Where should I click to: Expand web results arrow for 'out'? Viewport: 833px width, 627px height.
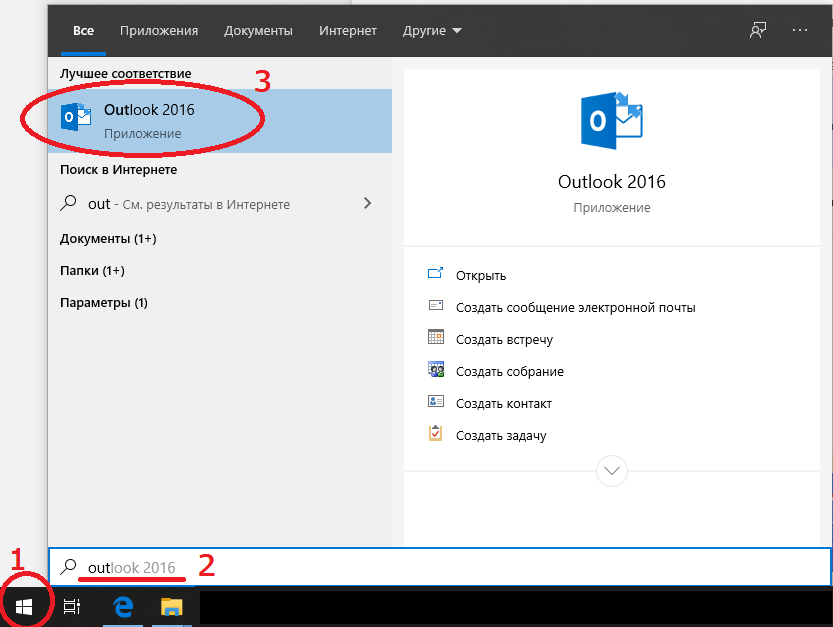pyautogui.click(x=367, y=203)
